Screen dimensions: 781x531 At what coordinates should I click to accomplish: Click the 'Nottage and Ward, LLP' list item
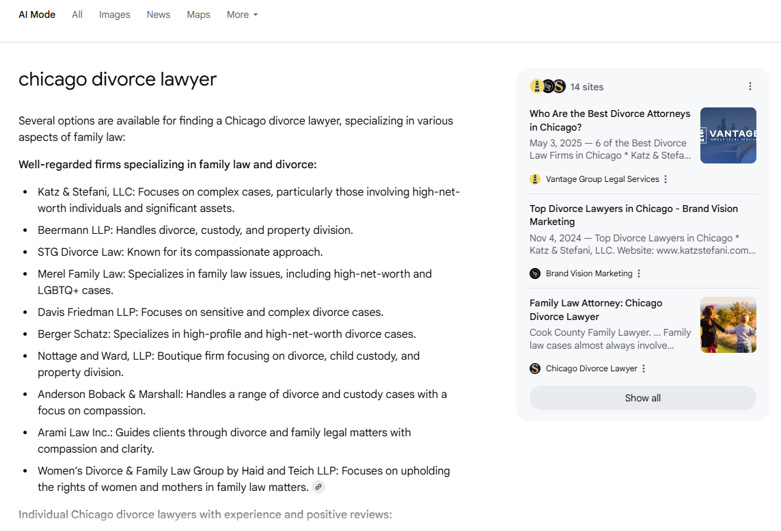coord(229,364)
